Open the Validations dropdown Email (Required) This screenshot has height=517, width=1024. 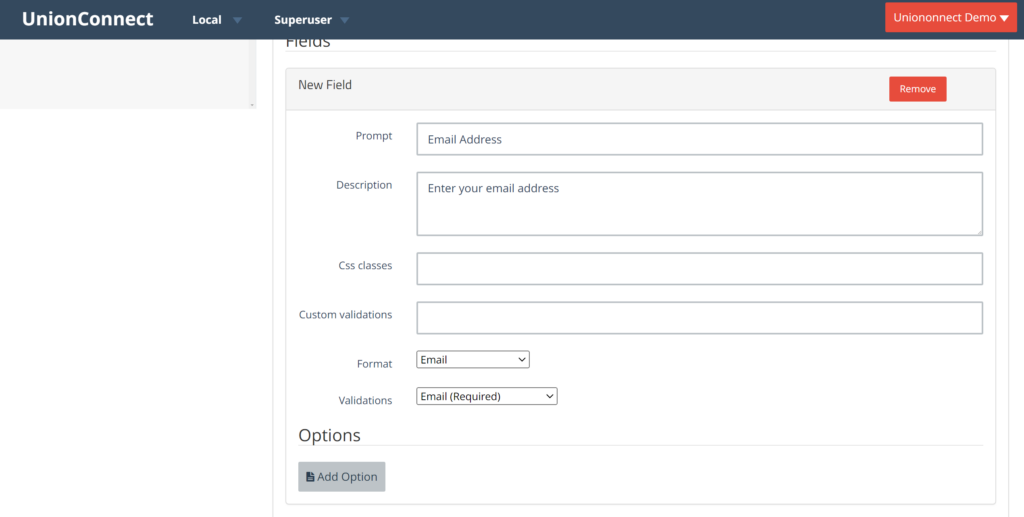pos(487,396)
